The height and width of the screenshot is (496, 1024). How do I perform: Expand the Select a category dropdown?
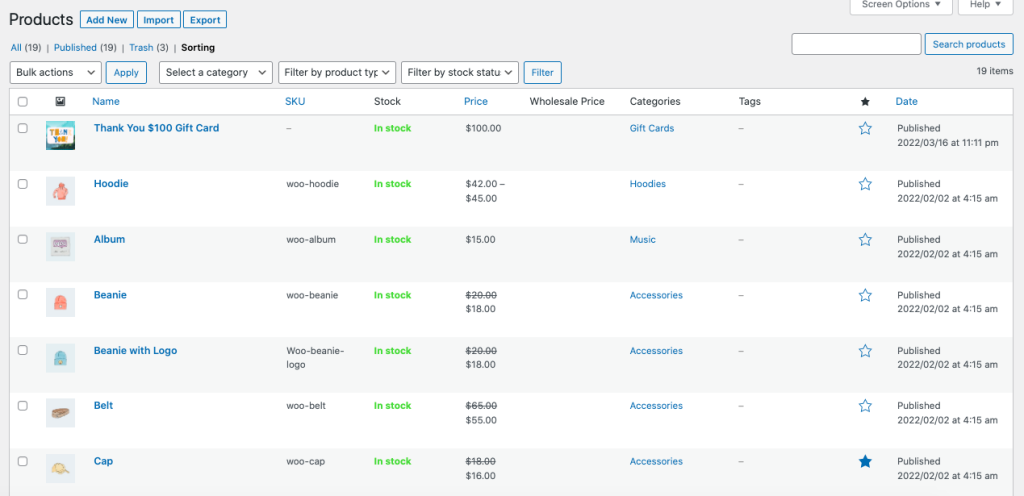tap(216, 72)
